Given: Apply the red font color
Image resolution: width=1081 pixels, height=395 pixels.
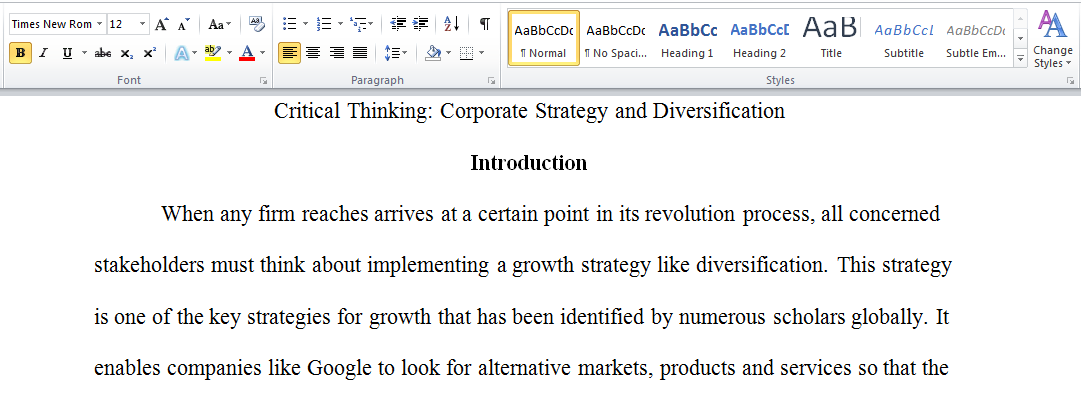Looking at the screenshot, I should pos(247,53).
